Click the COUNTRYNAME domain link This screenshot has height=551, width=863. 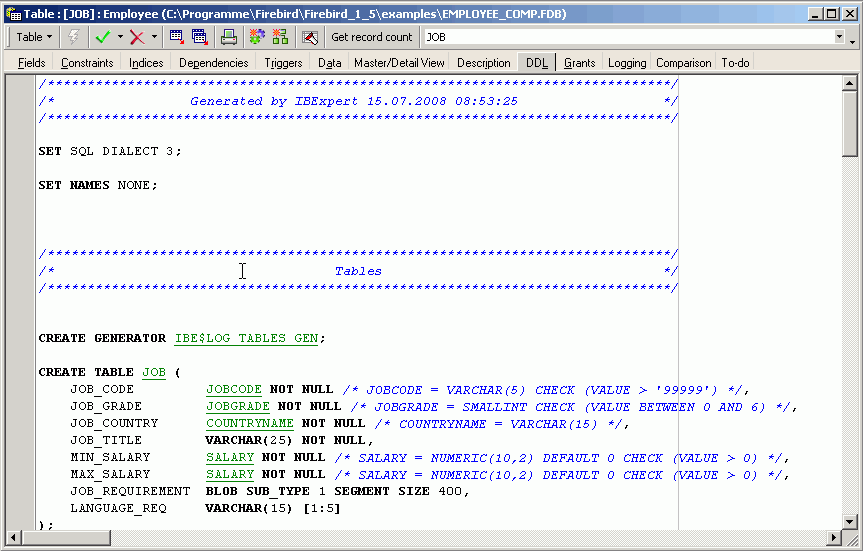click(250, 423)
